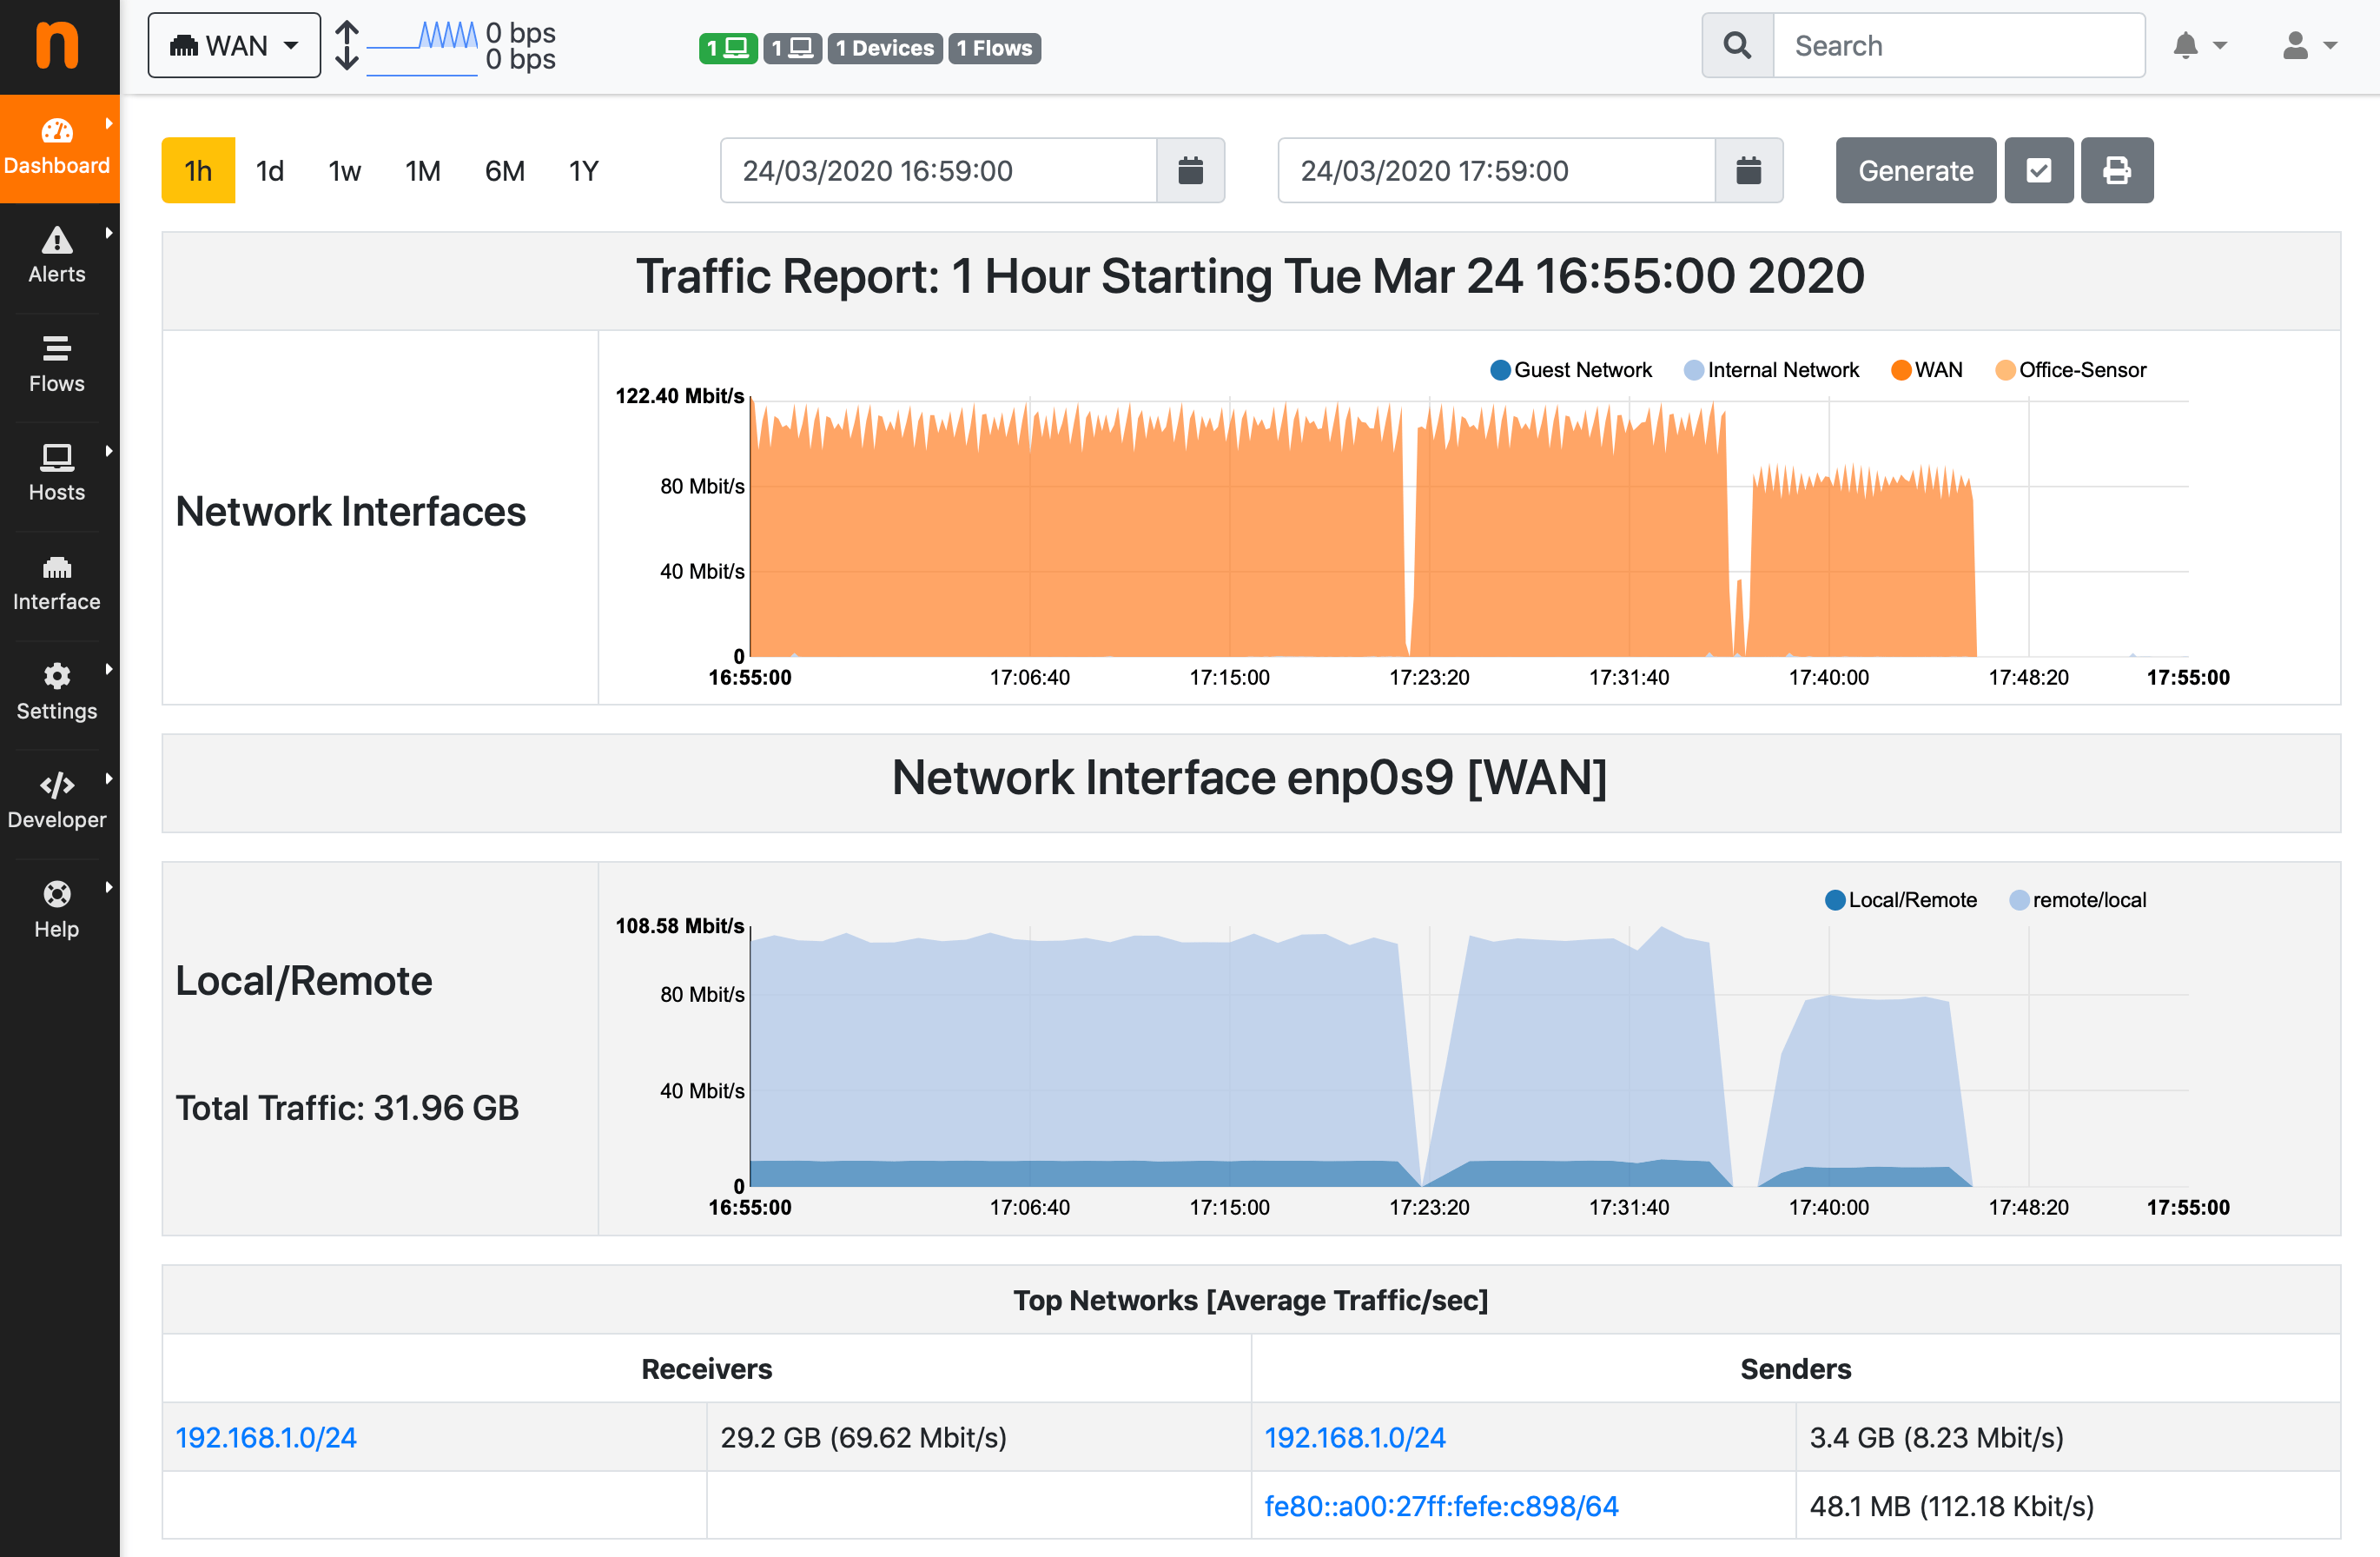The height and width of the screenshot is (1557, 2380).
Task: Click the end date-time input field
Action: click(1496, 171)
